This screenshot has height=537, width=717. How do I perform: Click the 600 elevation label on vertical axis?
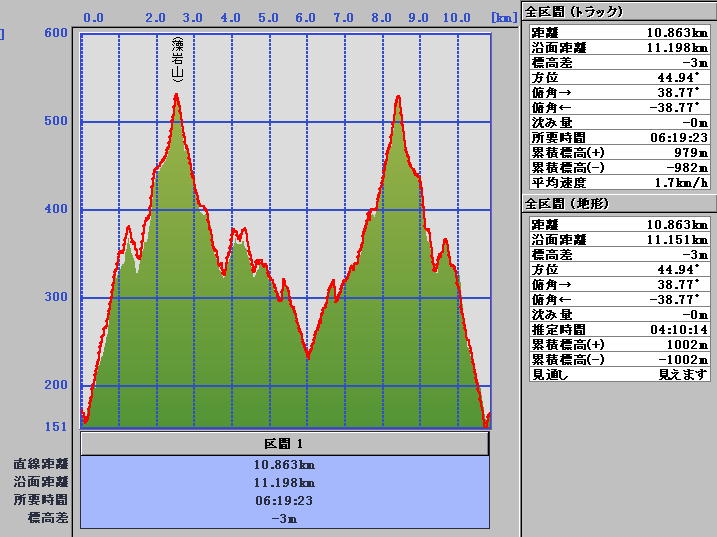[56, 33]
